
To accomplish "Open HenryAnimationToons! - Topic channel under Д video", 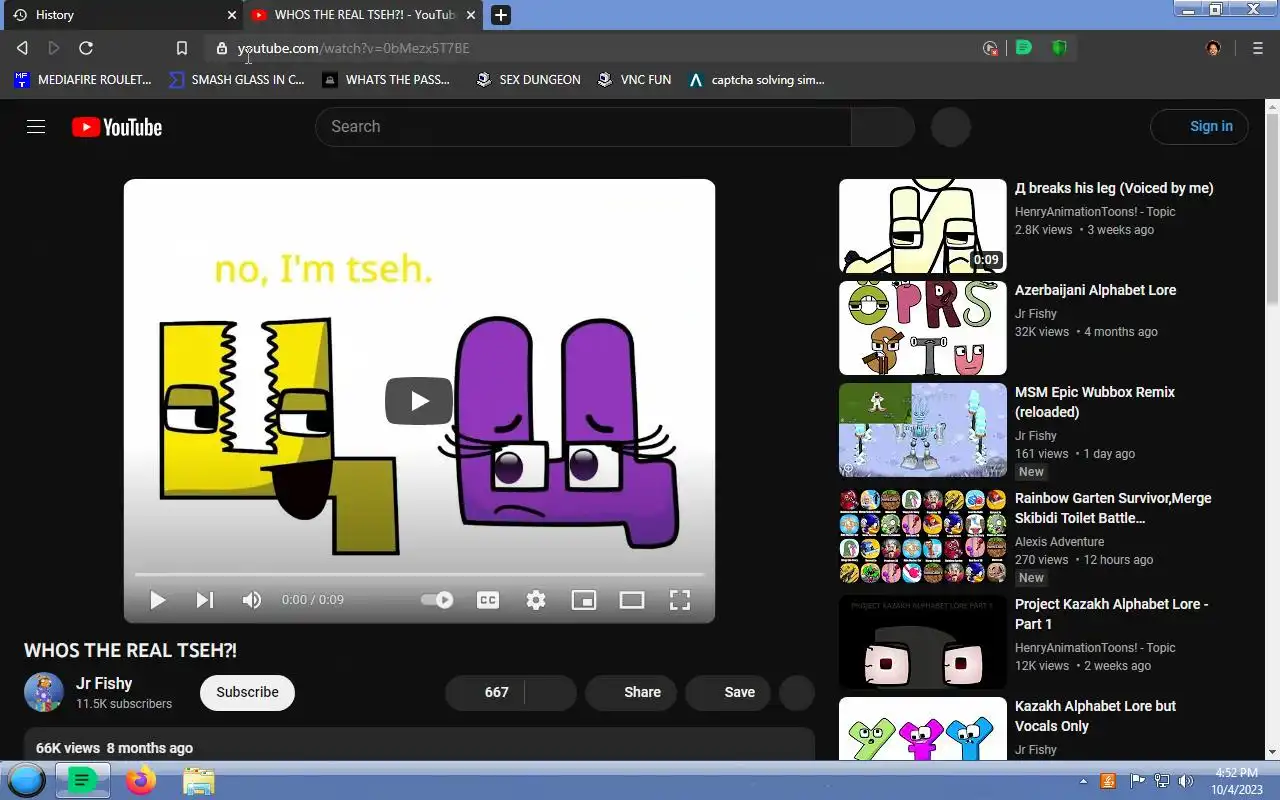I will point(1095,212).
